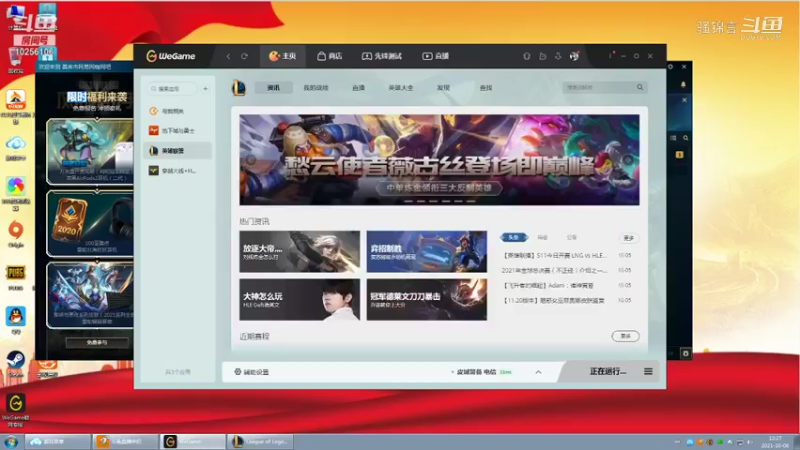
Task: Show next banner with right arrow
Action: click(628, 160)
